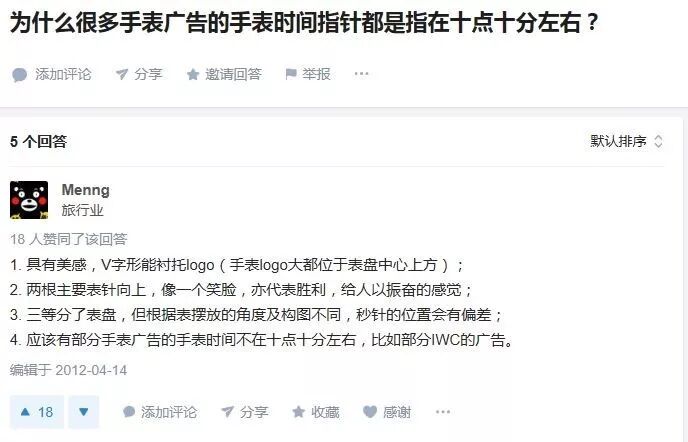This screenshot has width=688, height=442.
Task: Open the three-dots menu under the question title
Action: click(x=361, y=73)
